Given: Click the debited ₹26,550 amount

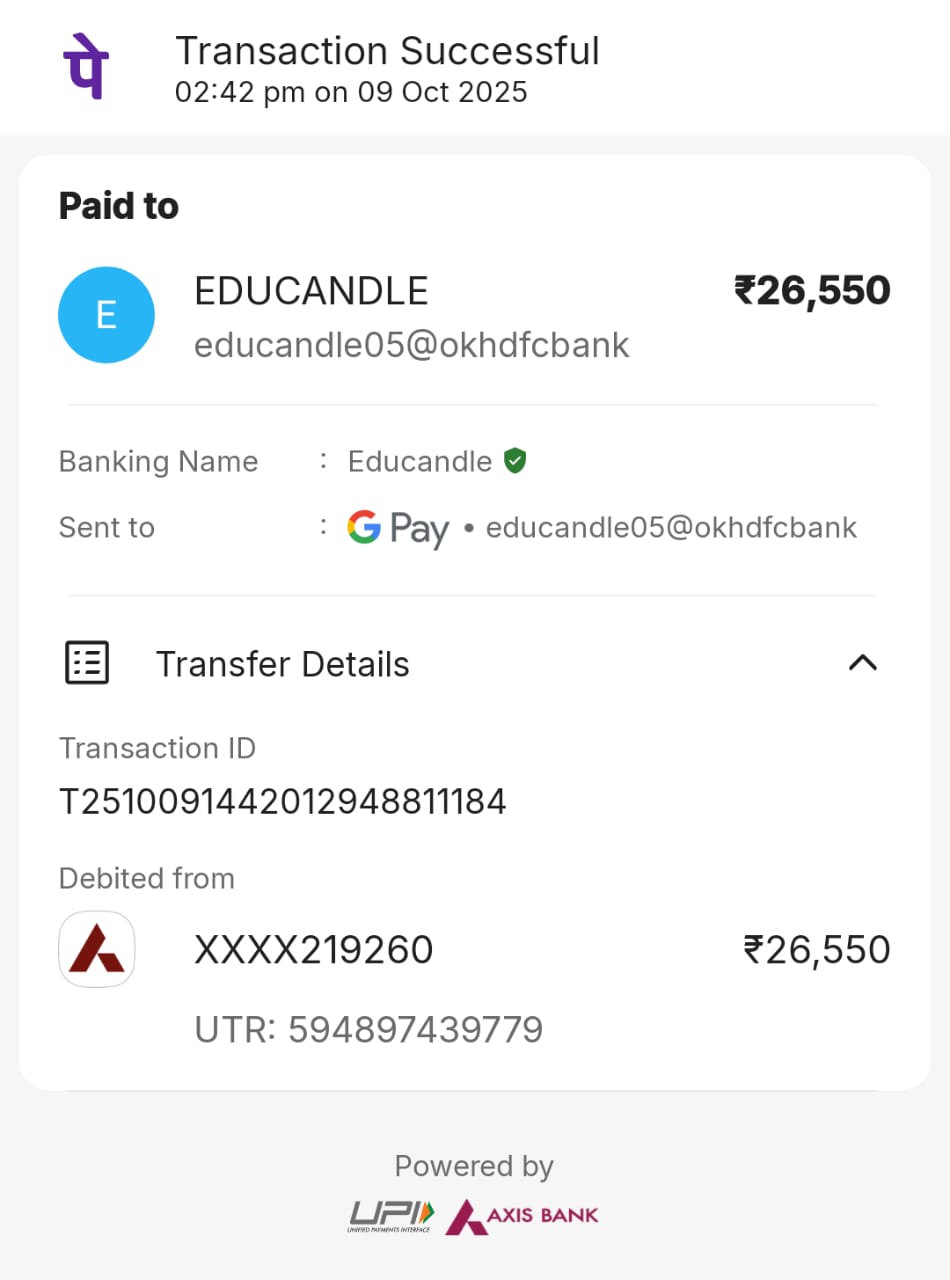Looking at the screenshot, I should tap(817, 949).
